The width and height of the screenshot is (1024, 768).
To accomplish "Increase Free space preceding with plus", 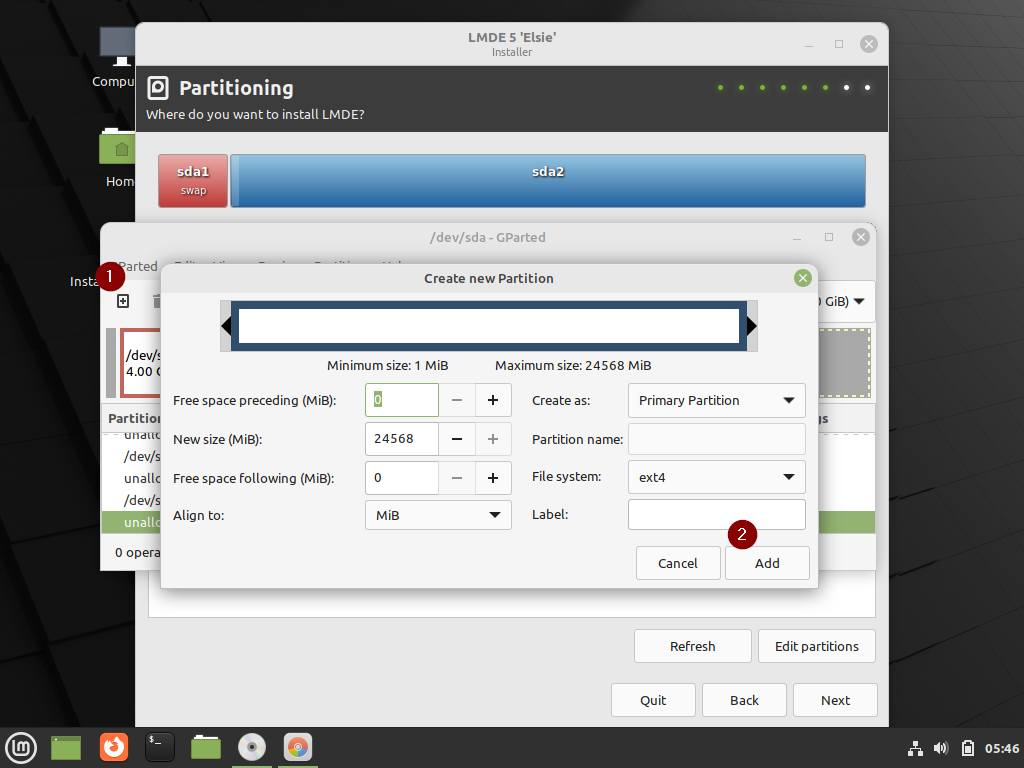I will pyautogui.click(x=493, y=400).
